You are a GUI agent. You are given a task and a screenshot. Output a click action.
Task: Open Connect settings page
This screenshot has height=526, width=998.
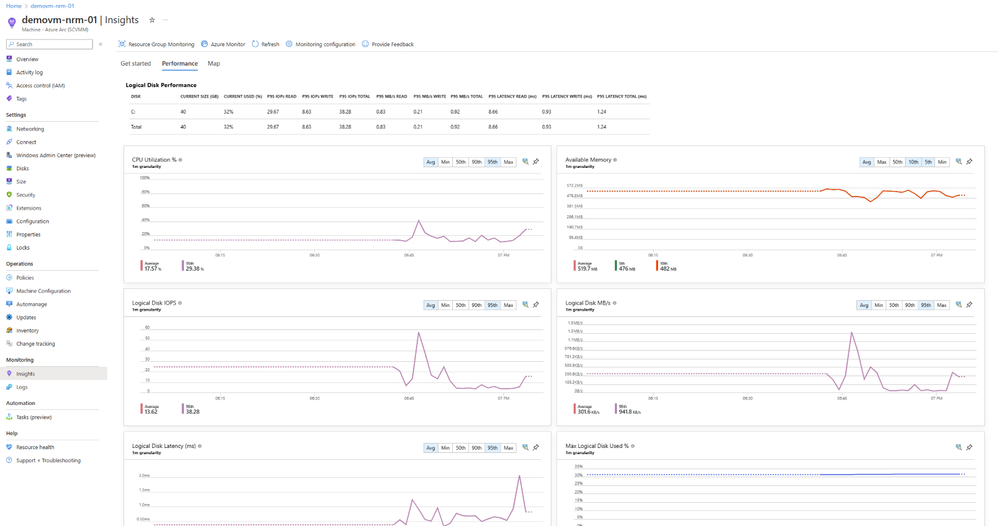coord(26,142)
